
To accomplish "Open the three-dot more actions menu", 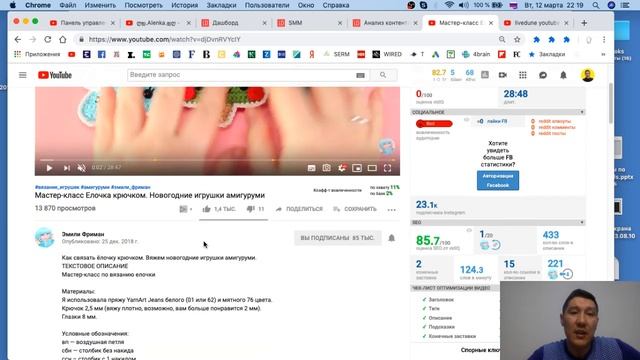I will click(391, 209).
